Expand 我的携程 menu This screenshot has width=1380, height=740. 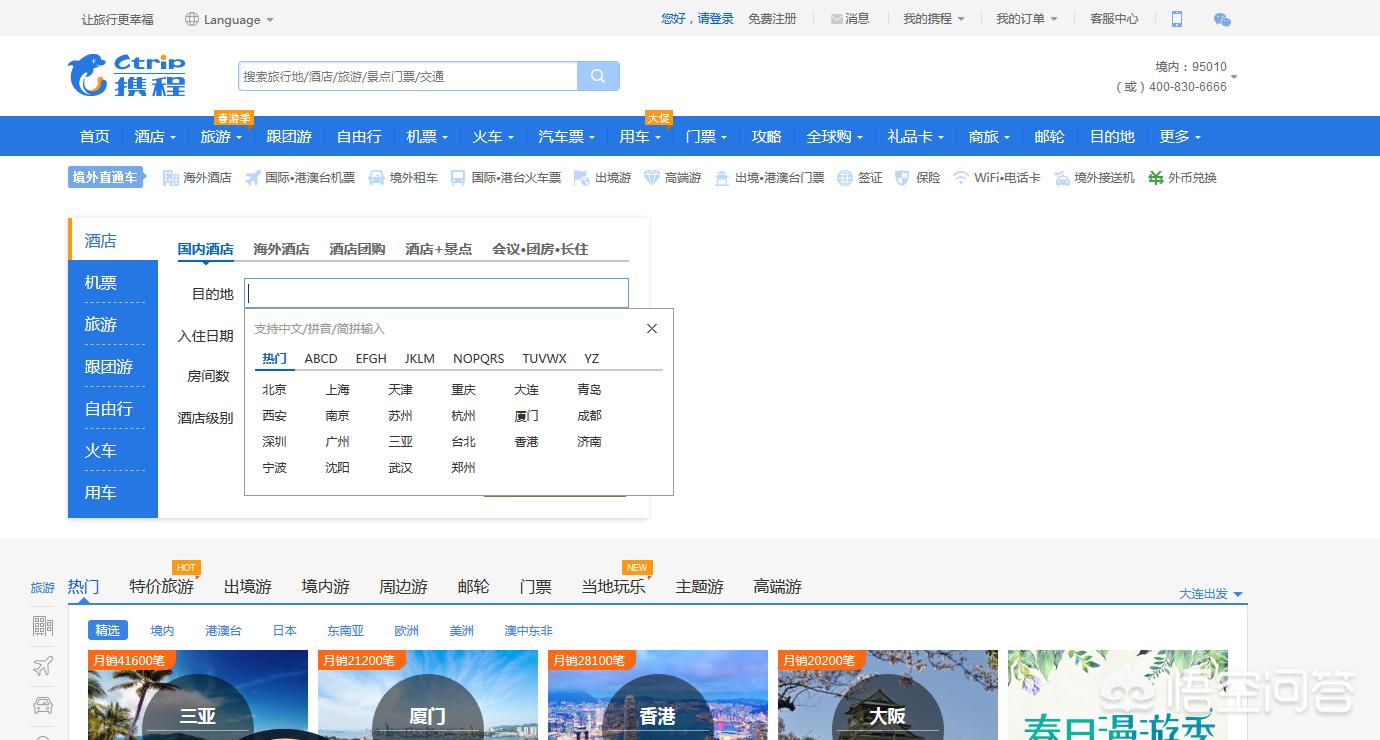click(x=934, y=19)
